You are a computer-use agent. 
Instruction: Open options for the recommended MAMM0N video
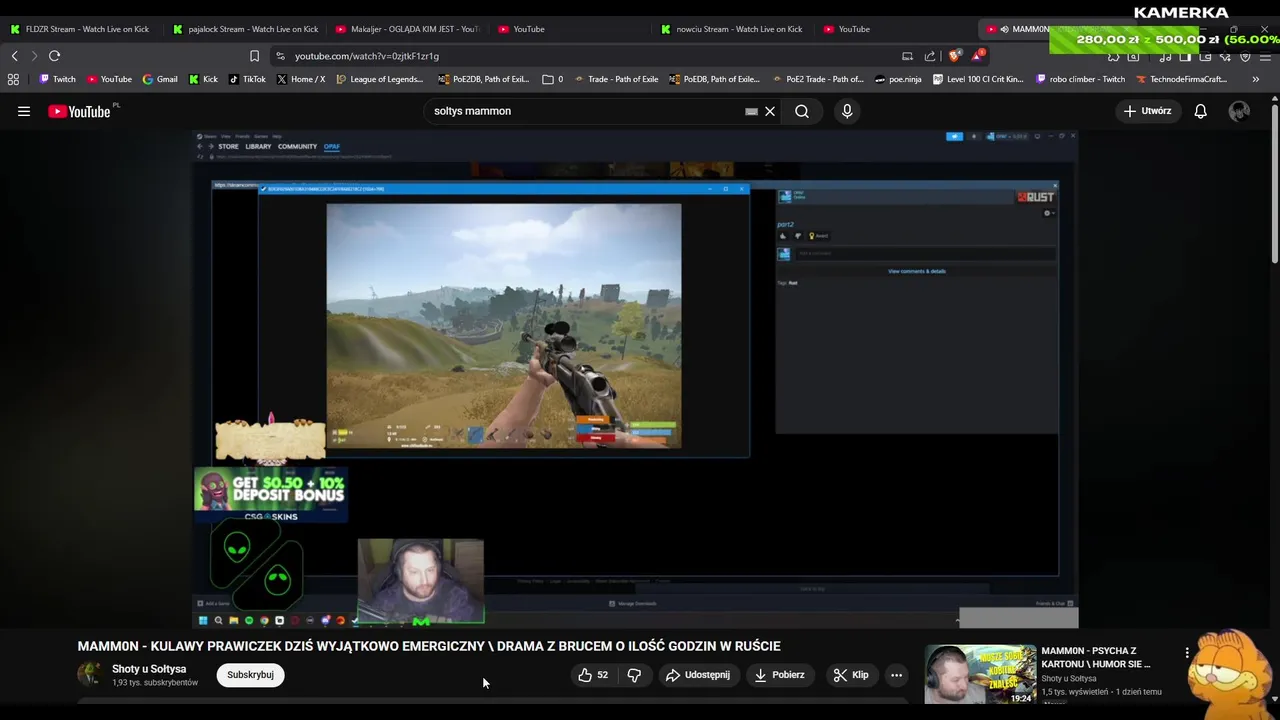click(1187, 653)
